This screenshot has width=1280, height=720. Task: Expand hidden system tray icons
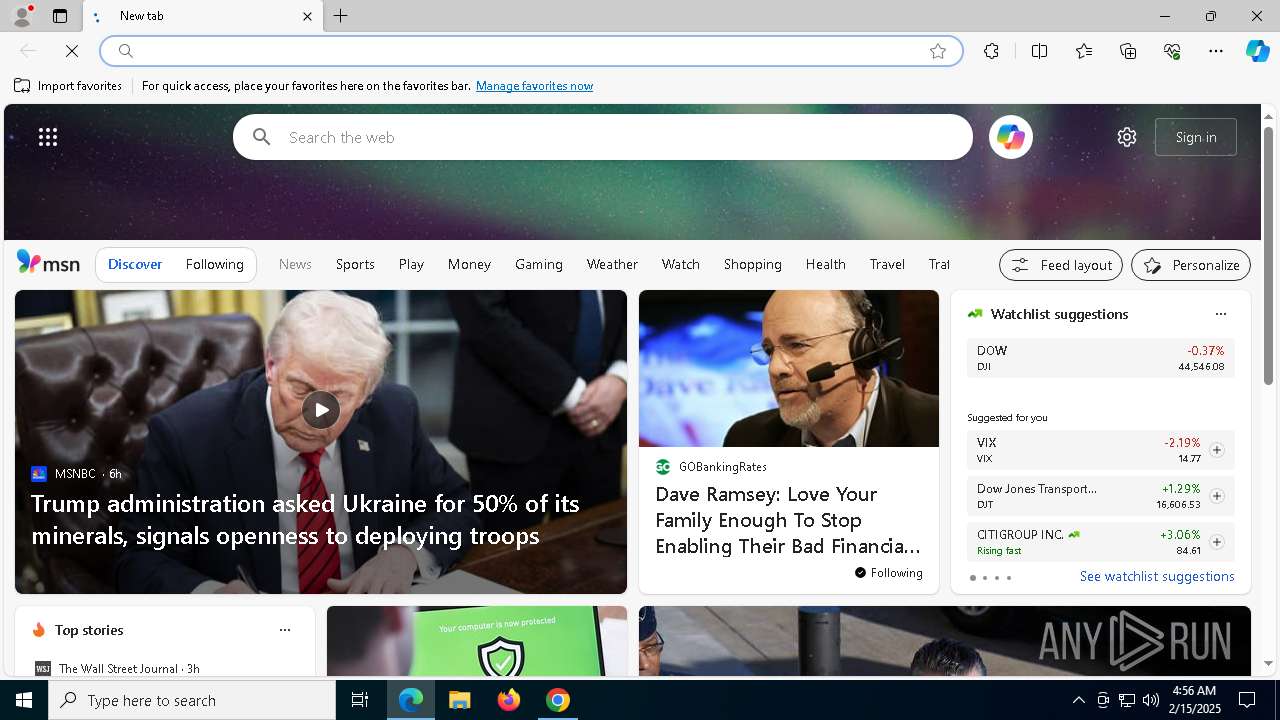coord(1078,700)
